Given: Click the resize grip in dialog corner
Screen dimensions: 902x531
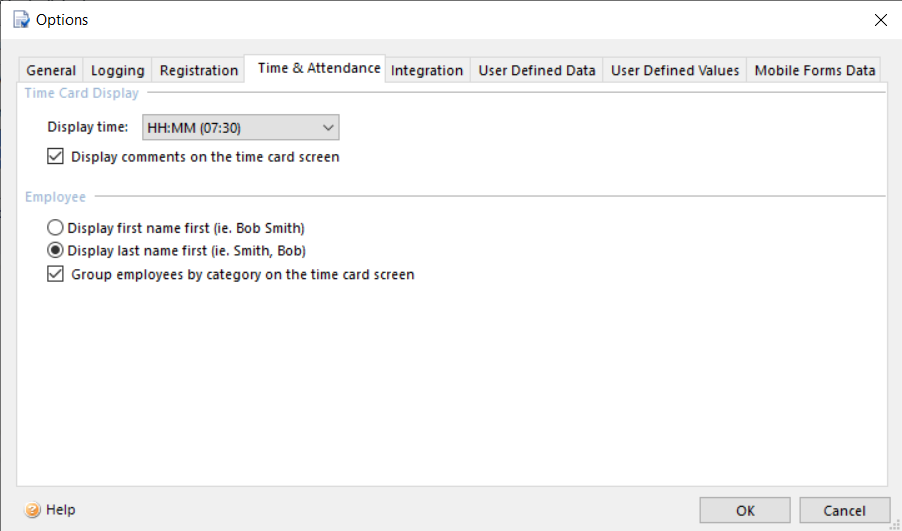Looking at the screenshot, I should pyautogui.click(x=895, y=524).
